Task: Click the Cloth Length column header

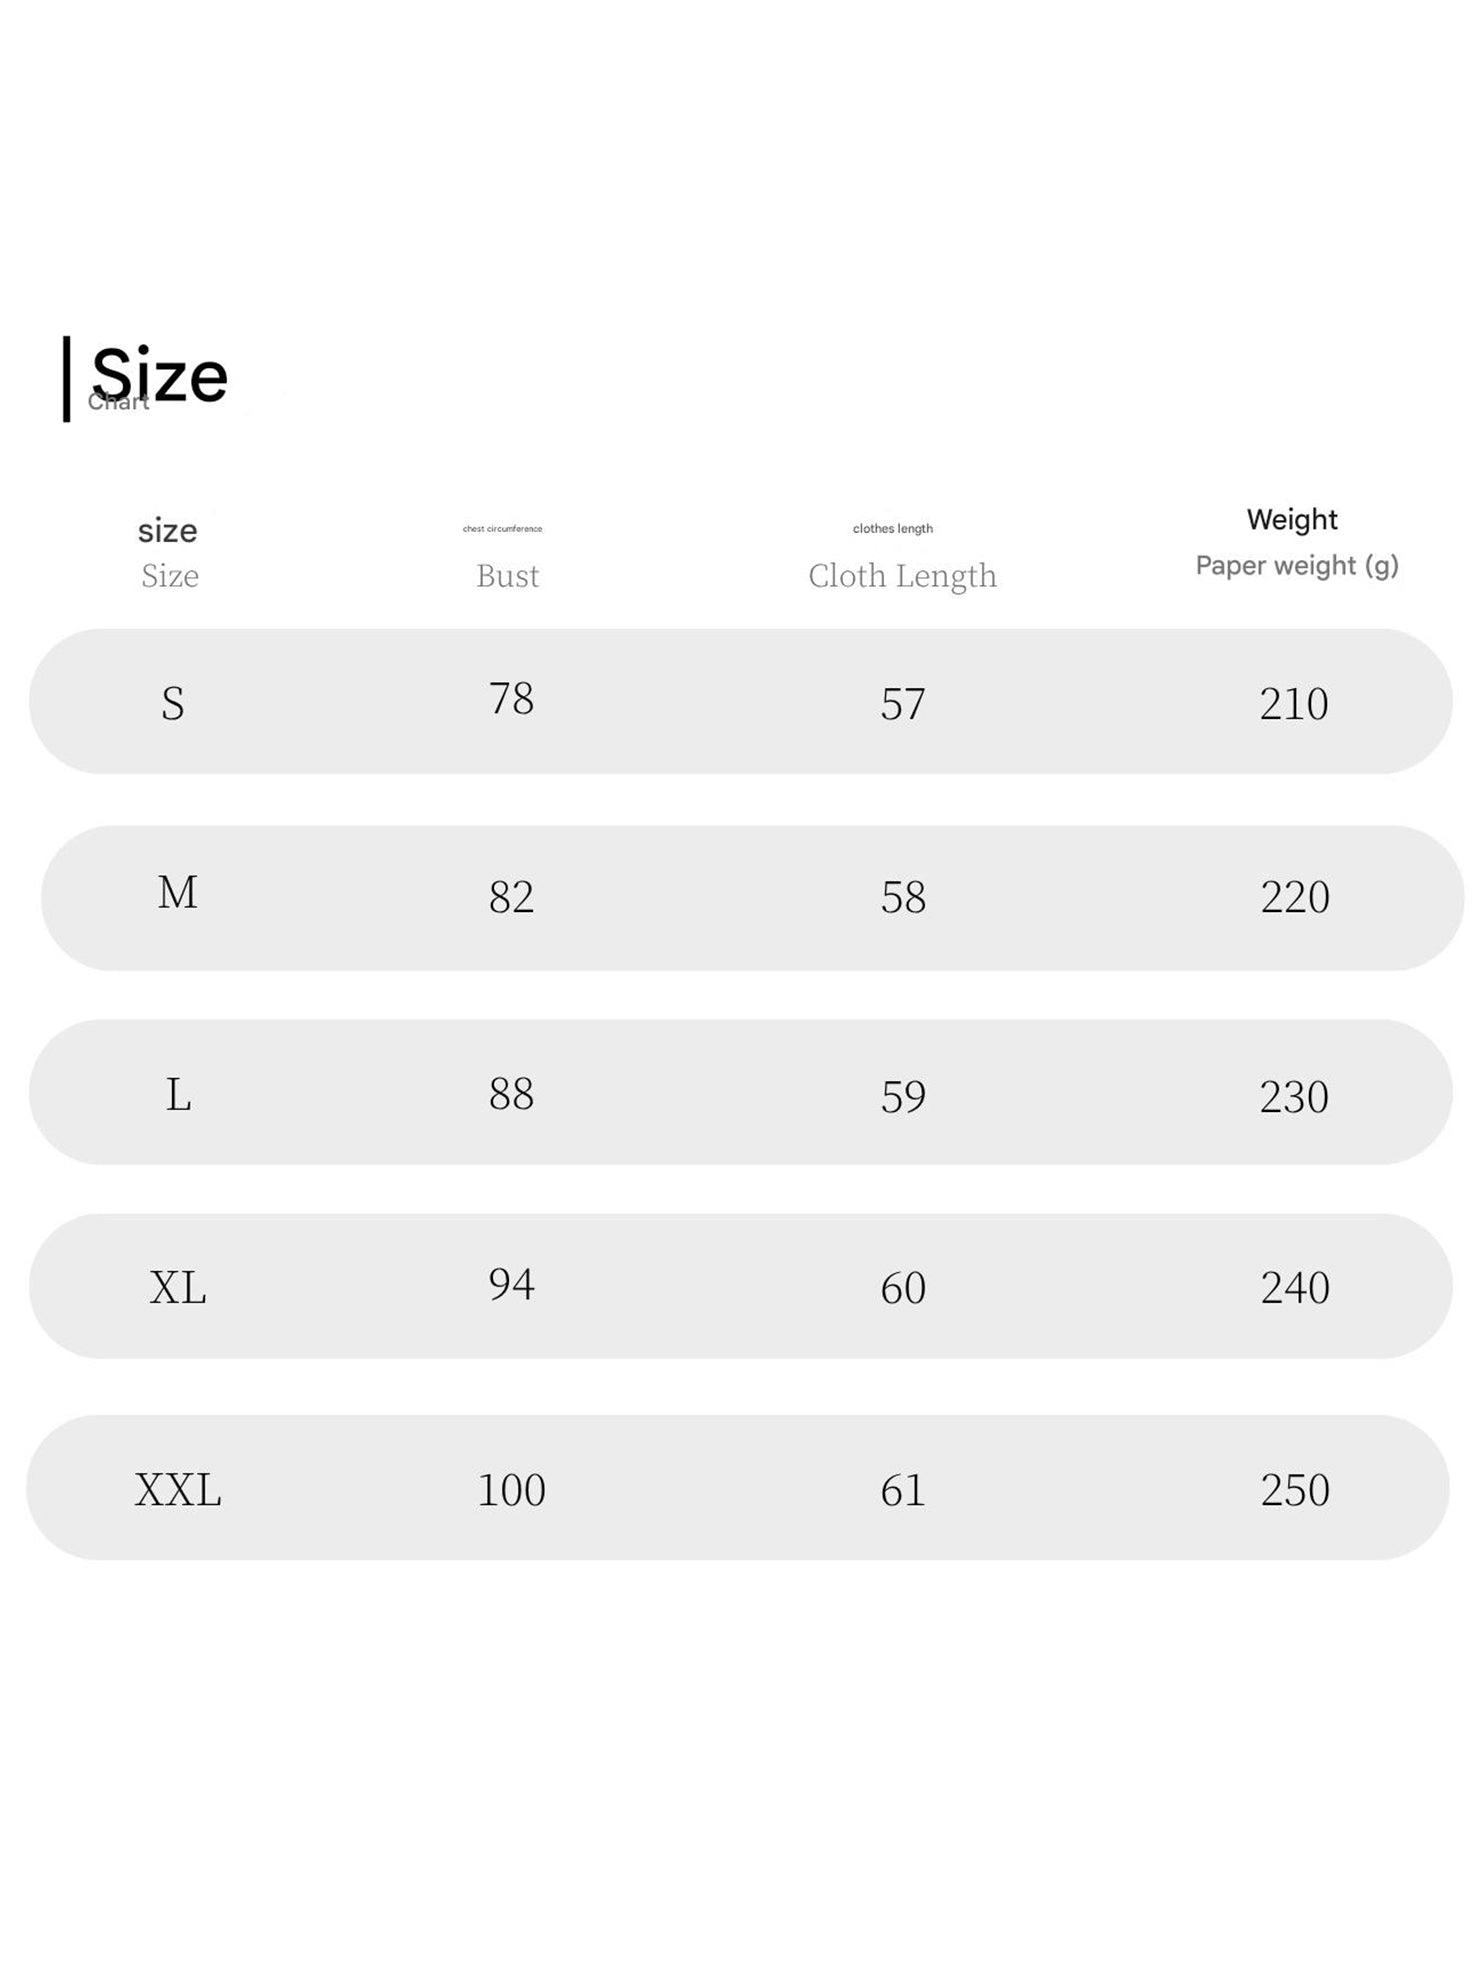Action: click(902, 576)
